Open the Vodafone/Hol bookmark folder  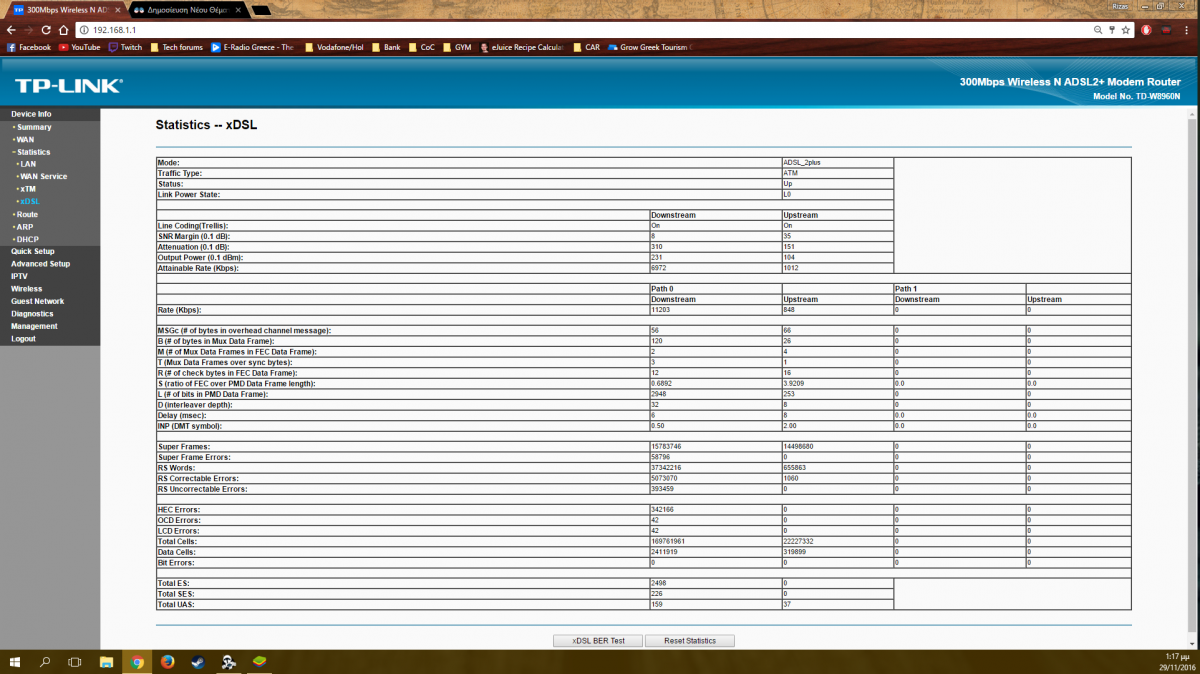coord(334,47)
